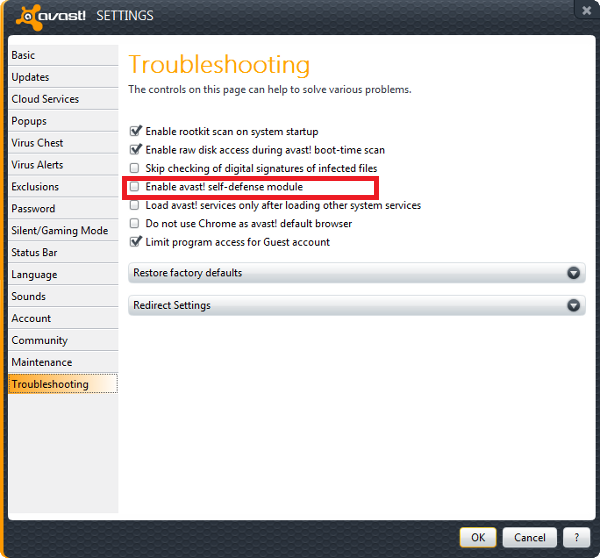Close the avast! Settings window
The image size is (600, 558).
pos(587,10)
